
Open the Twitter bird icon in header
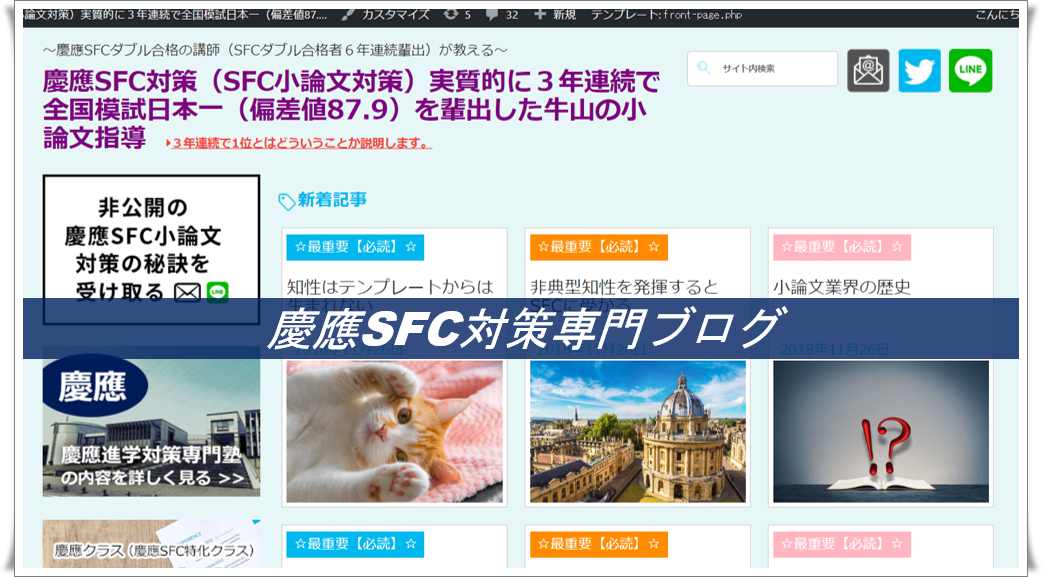point(919,70)
